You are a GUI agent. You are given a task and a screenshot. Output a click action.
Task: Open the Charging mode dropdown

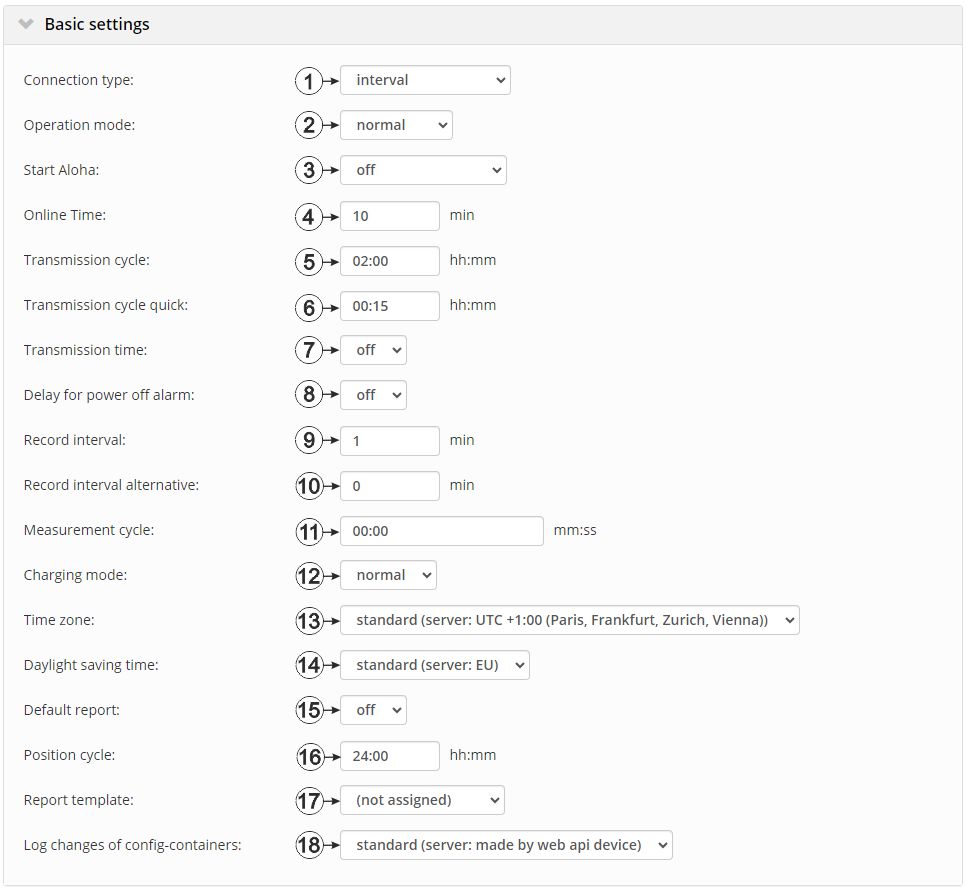pos(388,575)
